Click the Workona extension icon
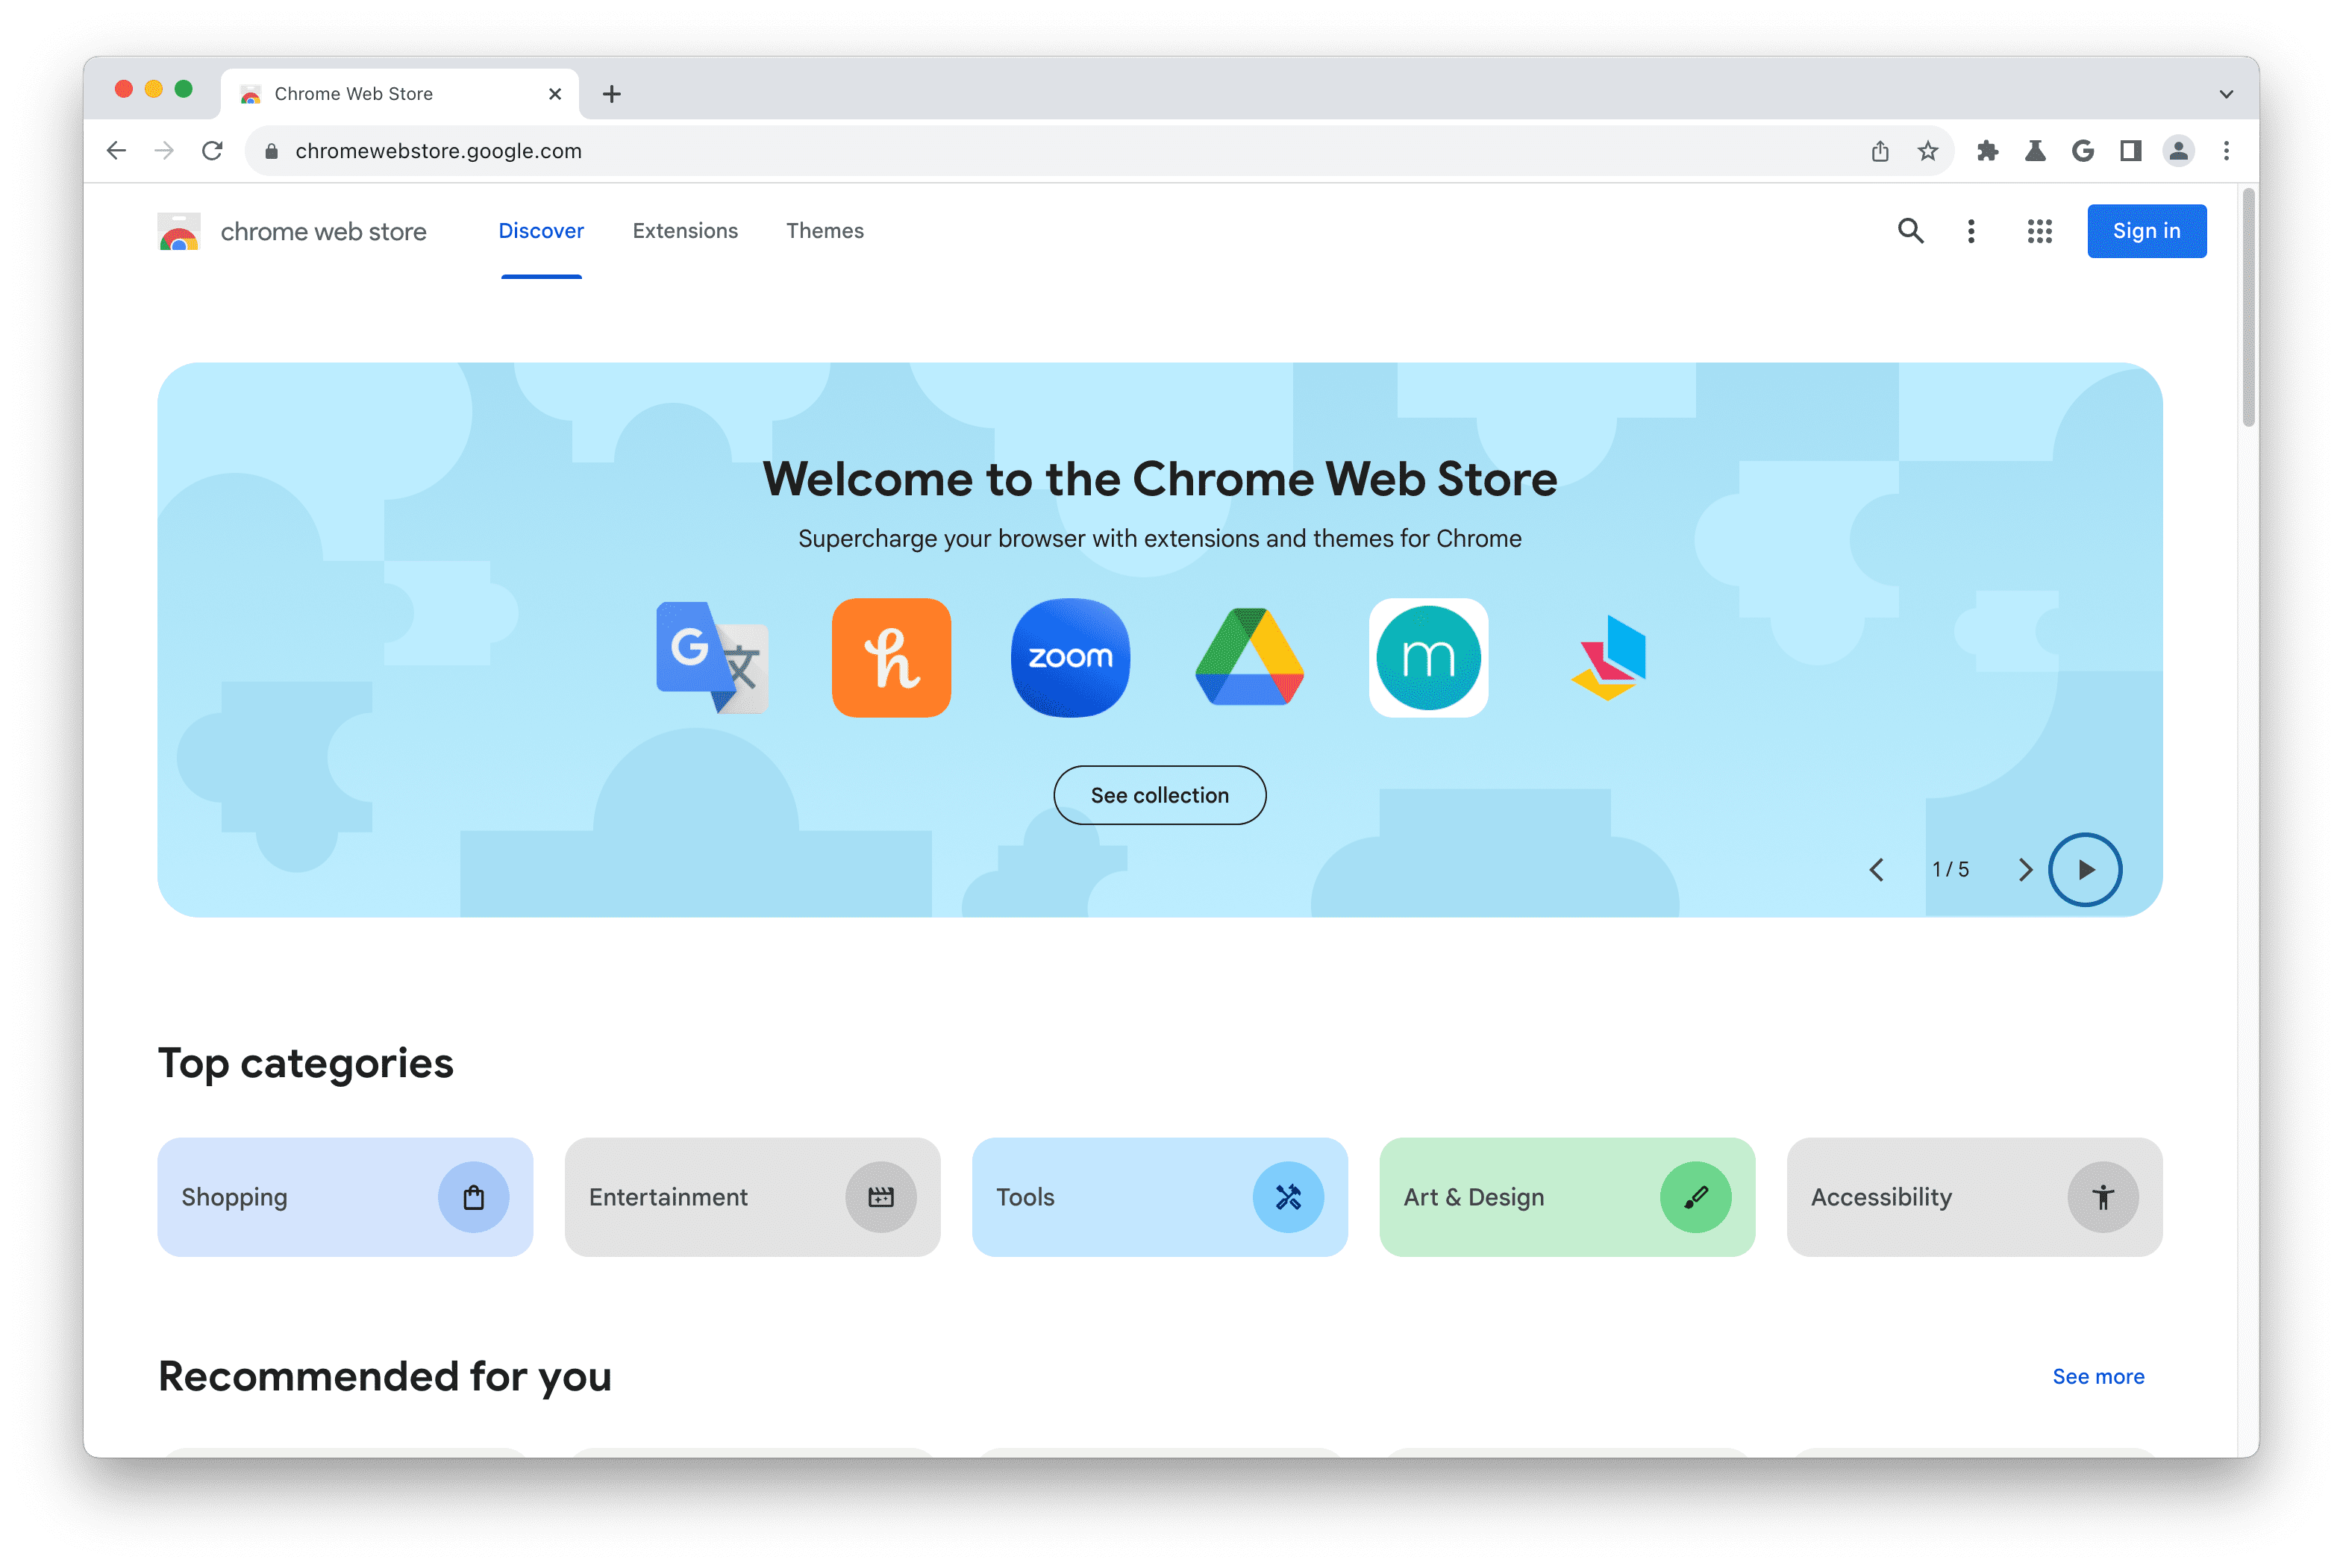2343x1568 pixels. [1608, 658]
